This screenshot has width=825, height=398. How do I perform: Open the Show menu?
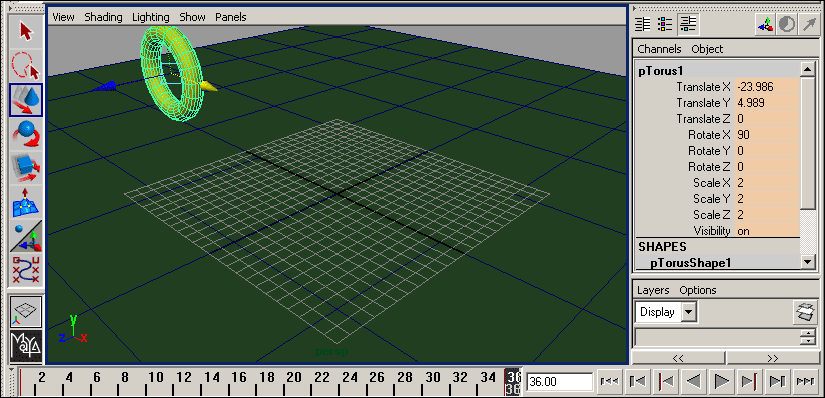coord(192,17)
